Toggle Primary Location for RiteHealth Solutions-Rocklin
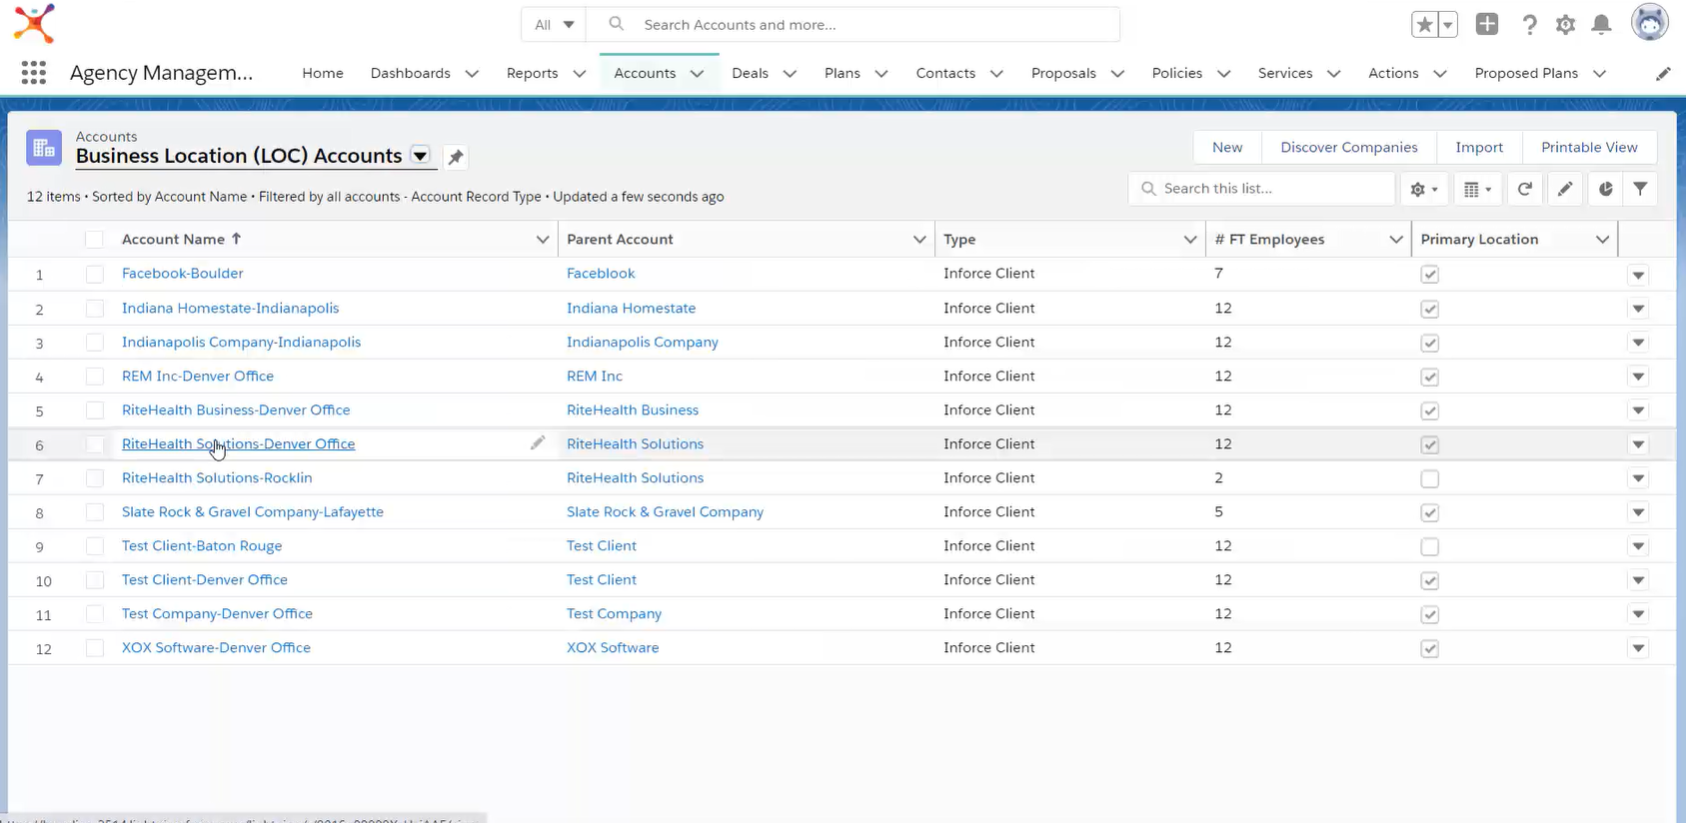The image size is (1686, 823). point(1430,479)
